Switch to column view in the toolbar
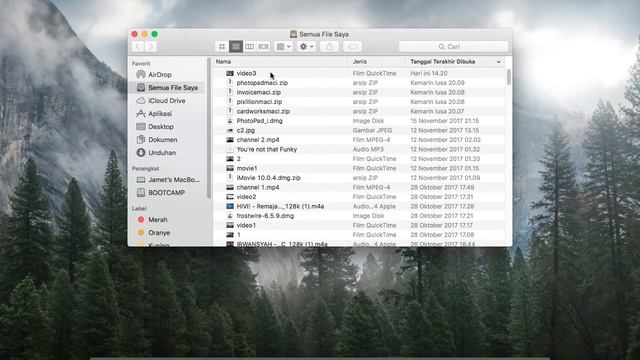This screenshot has height=360, width=640. 249,47
